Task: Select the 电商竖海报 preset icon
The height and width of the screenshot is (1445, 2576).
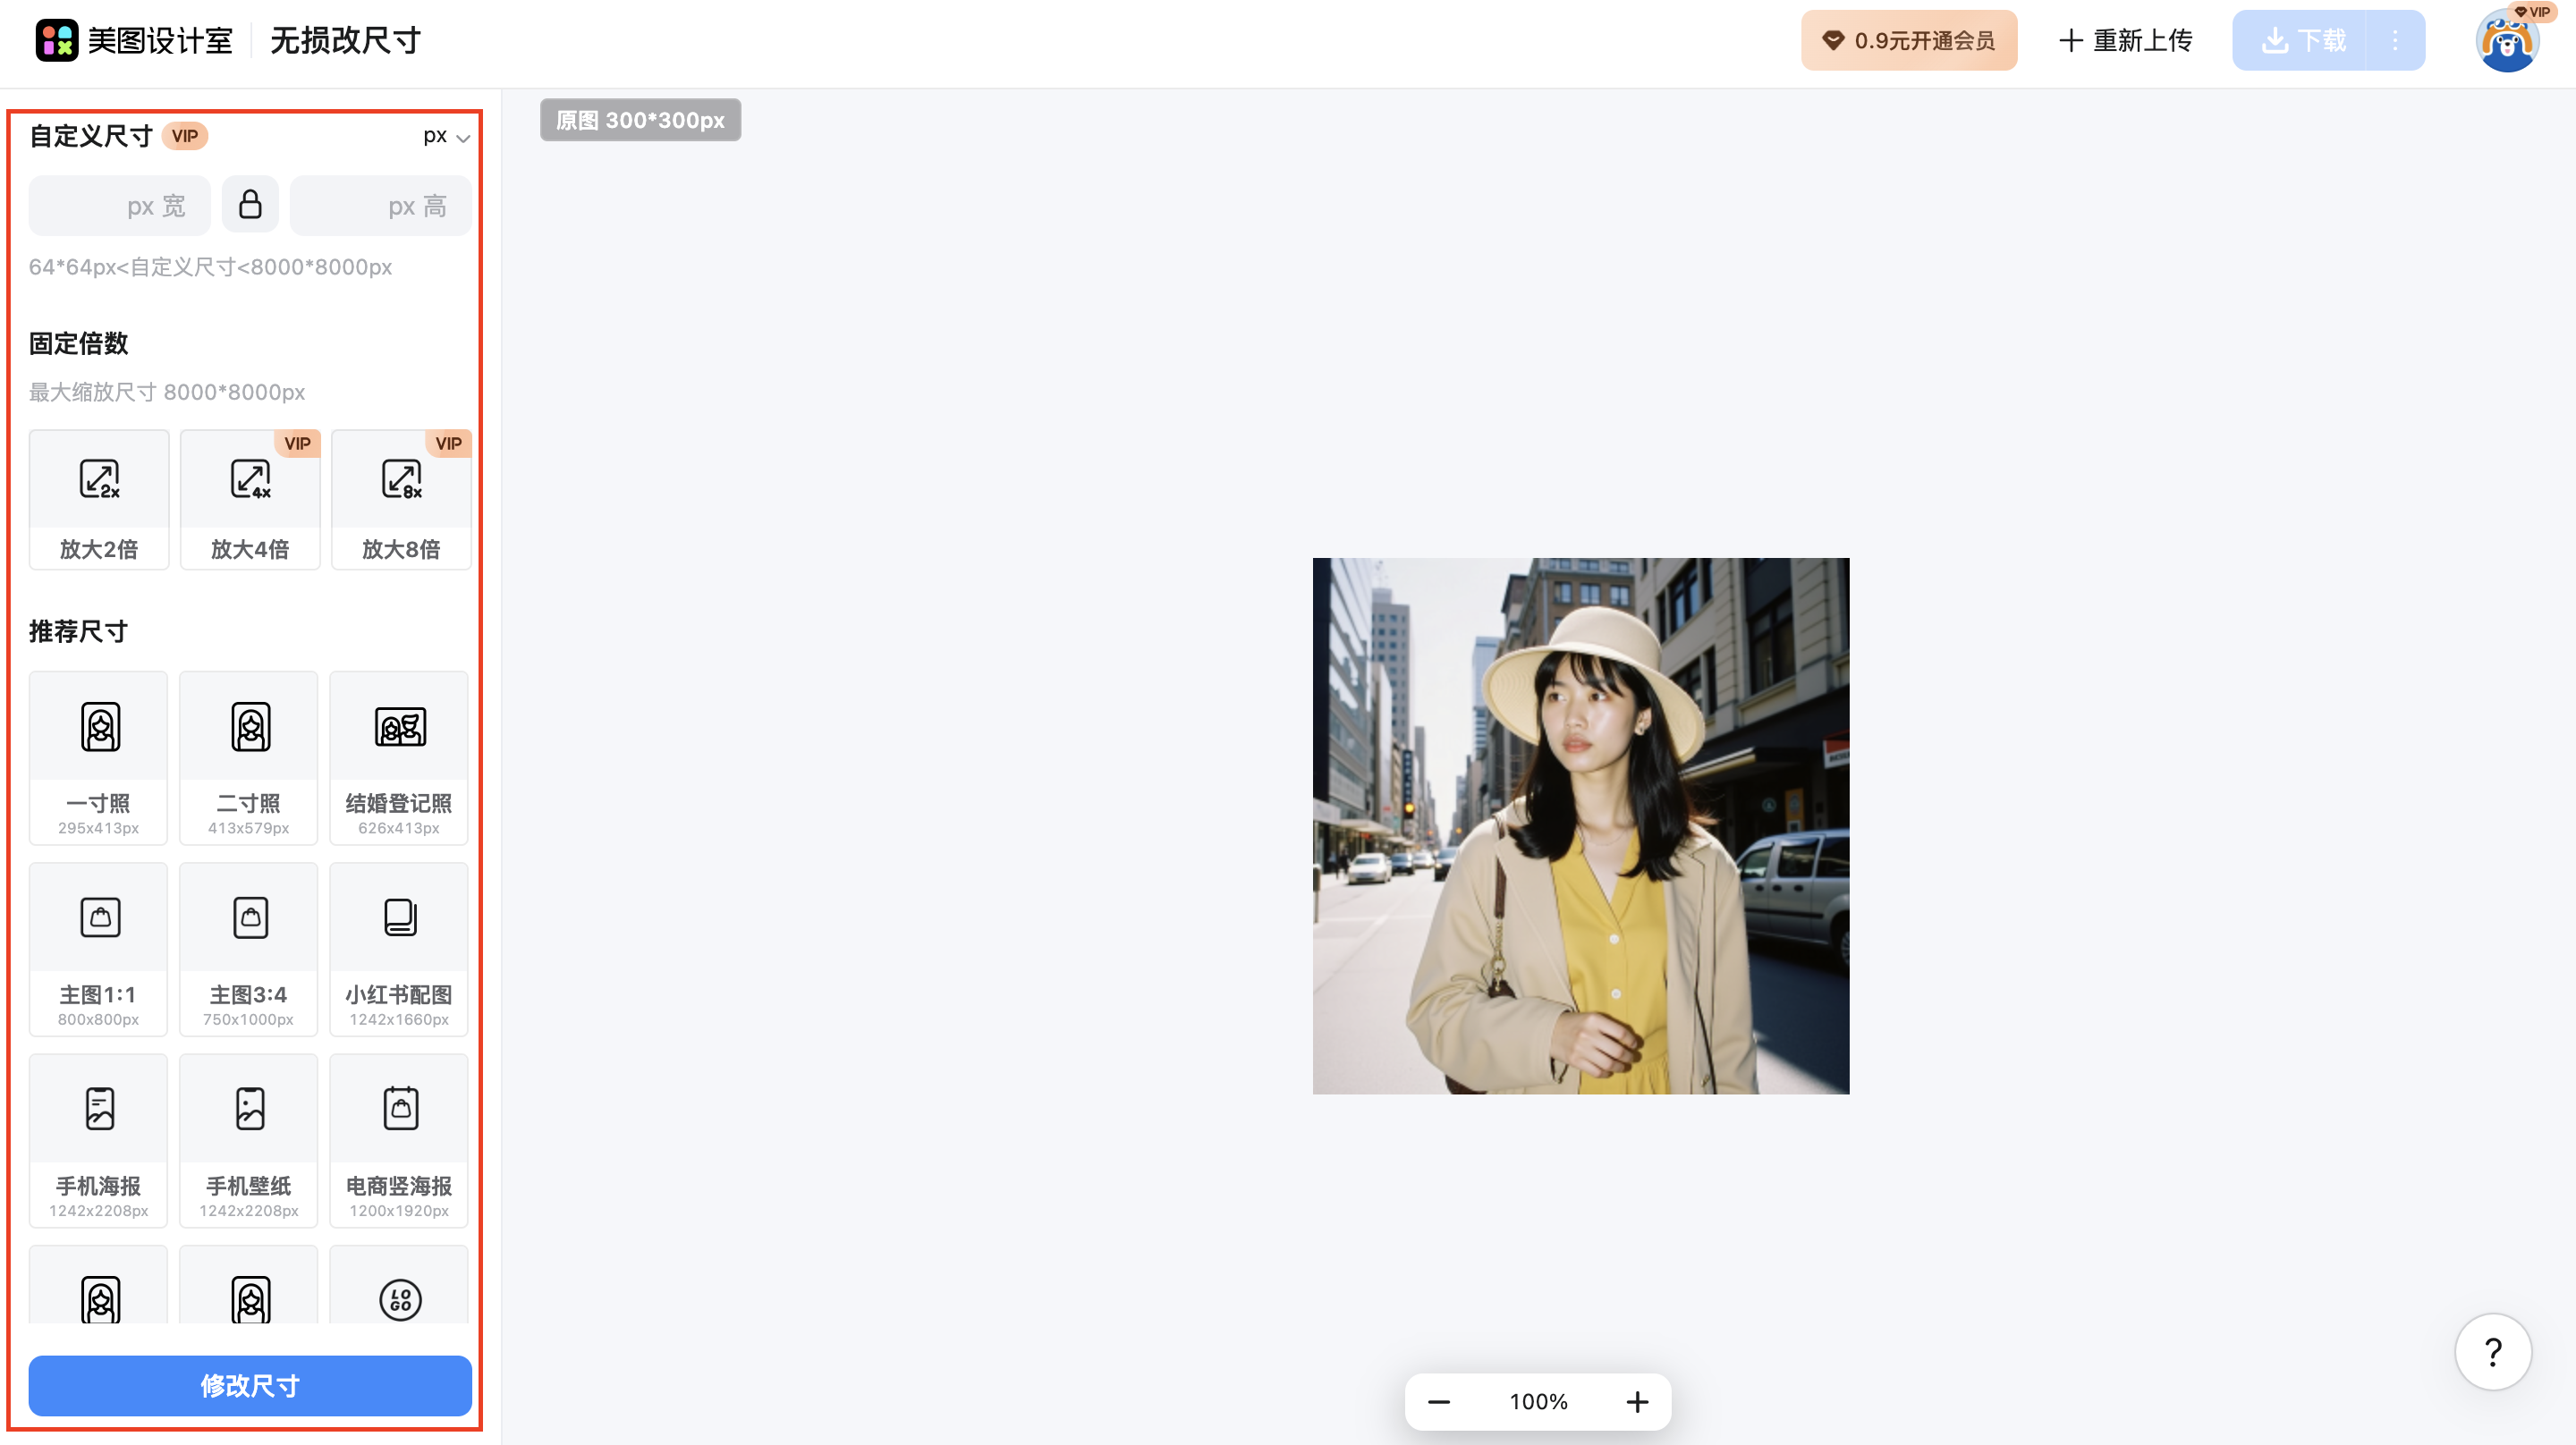Action: tap(400, 1109)
